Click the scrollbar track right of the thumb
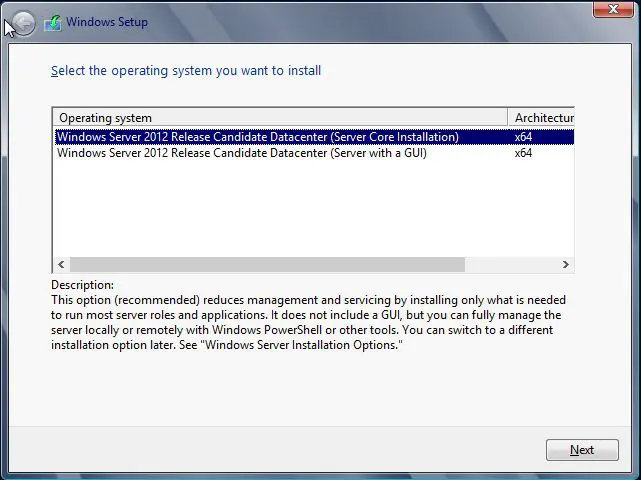The image size is (641, 480). click(510, 265)
